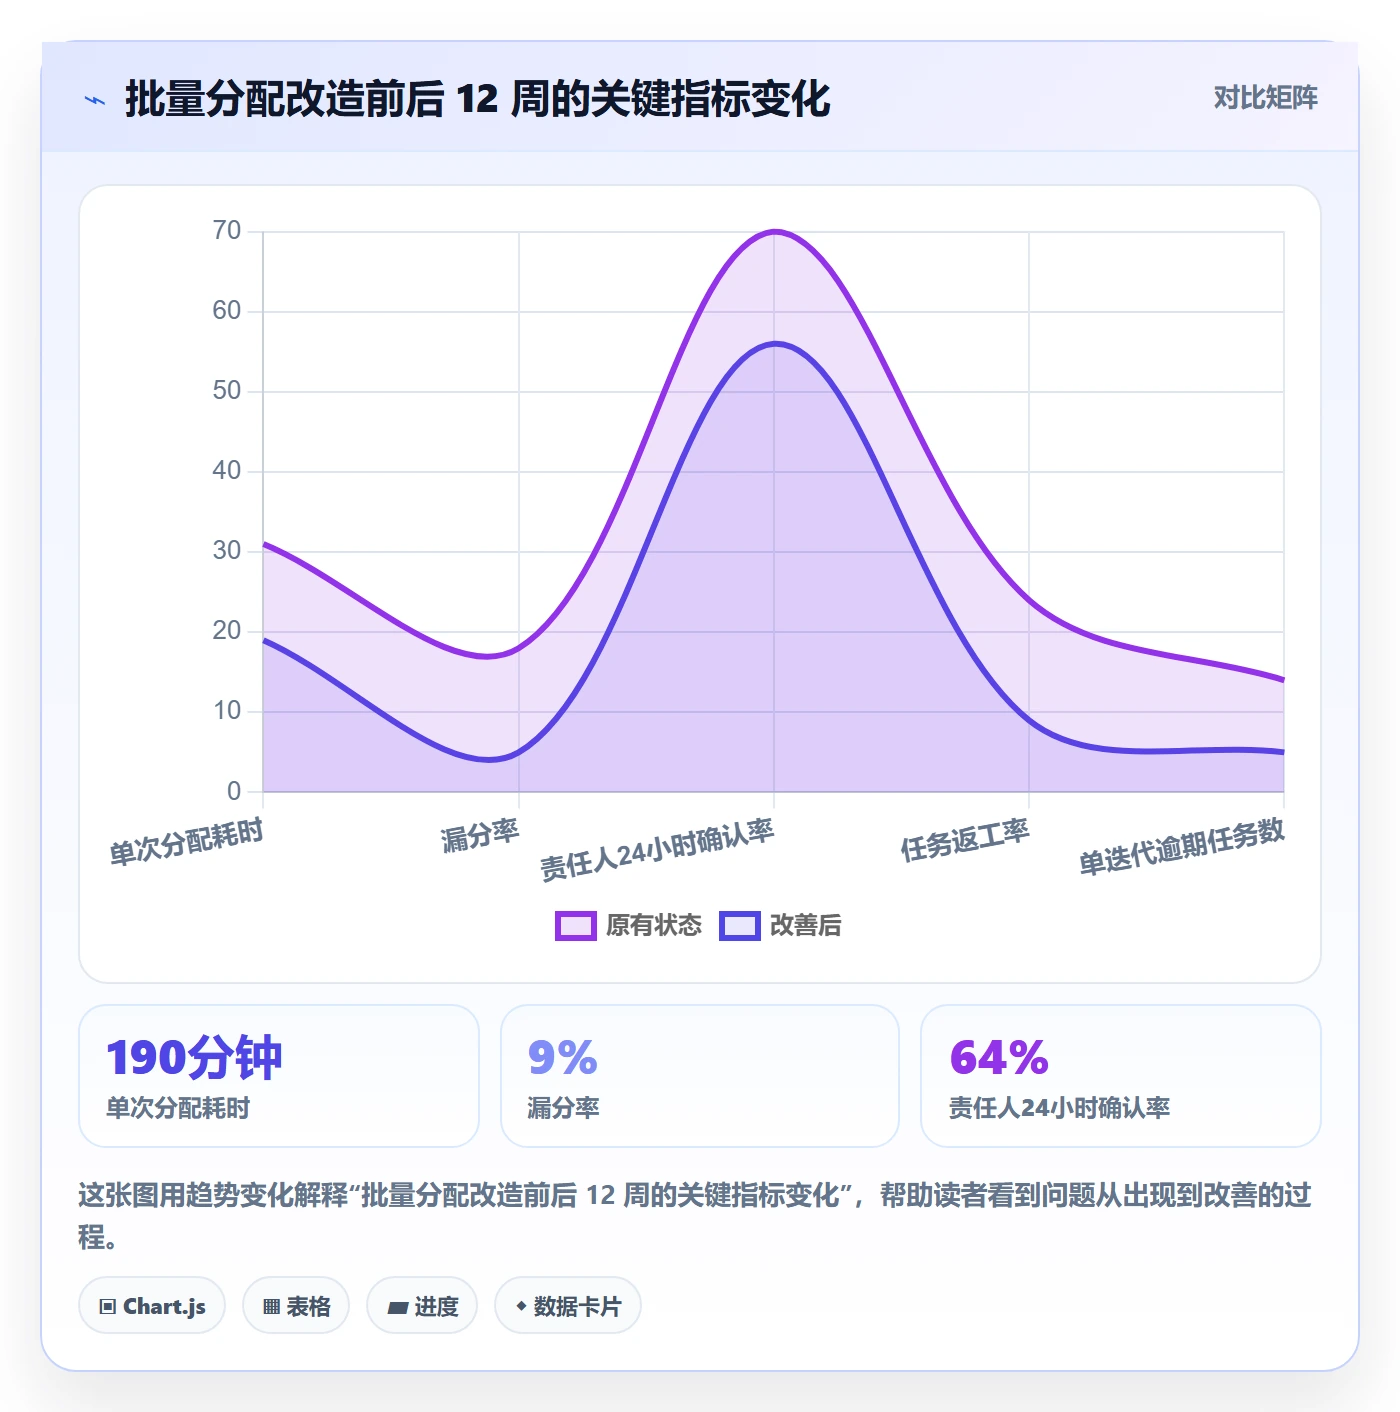Click the blue curve peak near 56
1400x1412 pixels.
(x=774, y=344)
